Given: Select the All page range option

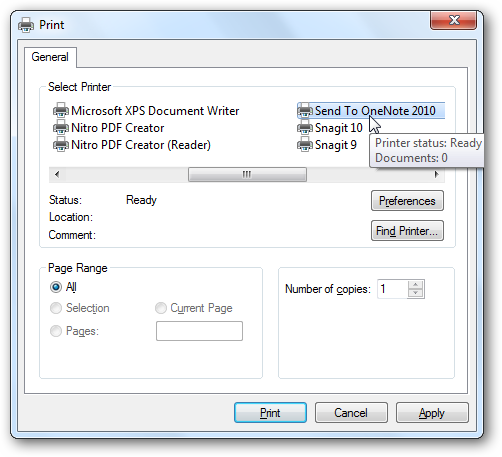Looking at the screenshot, I should 56,287.
